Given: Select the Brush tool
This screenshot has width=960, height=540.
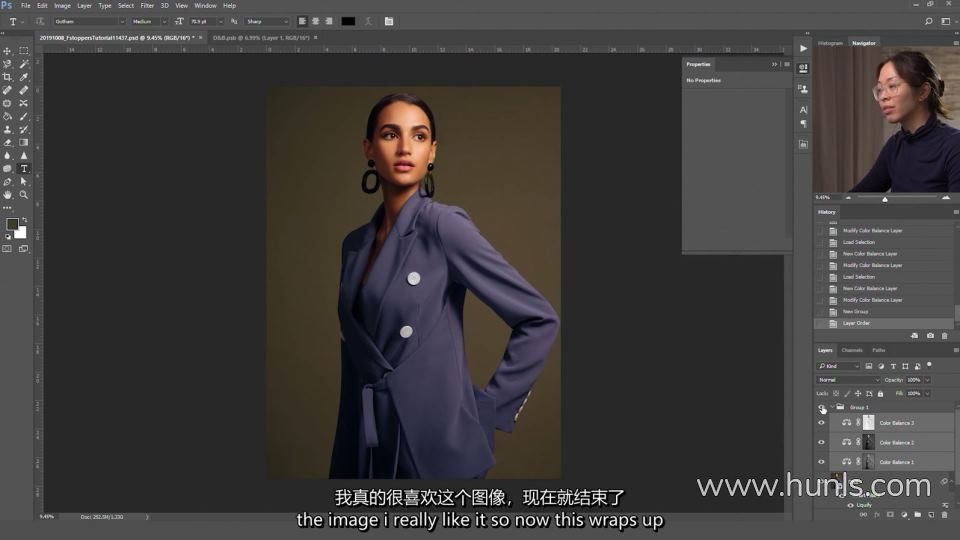Looking at the screenshot, I should tap(23, 116).
